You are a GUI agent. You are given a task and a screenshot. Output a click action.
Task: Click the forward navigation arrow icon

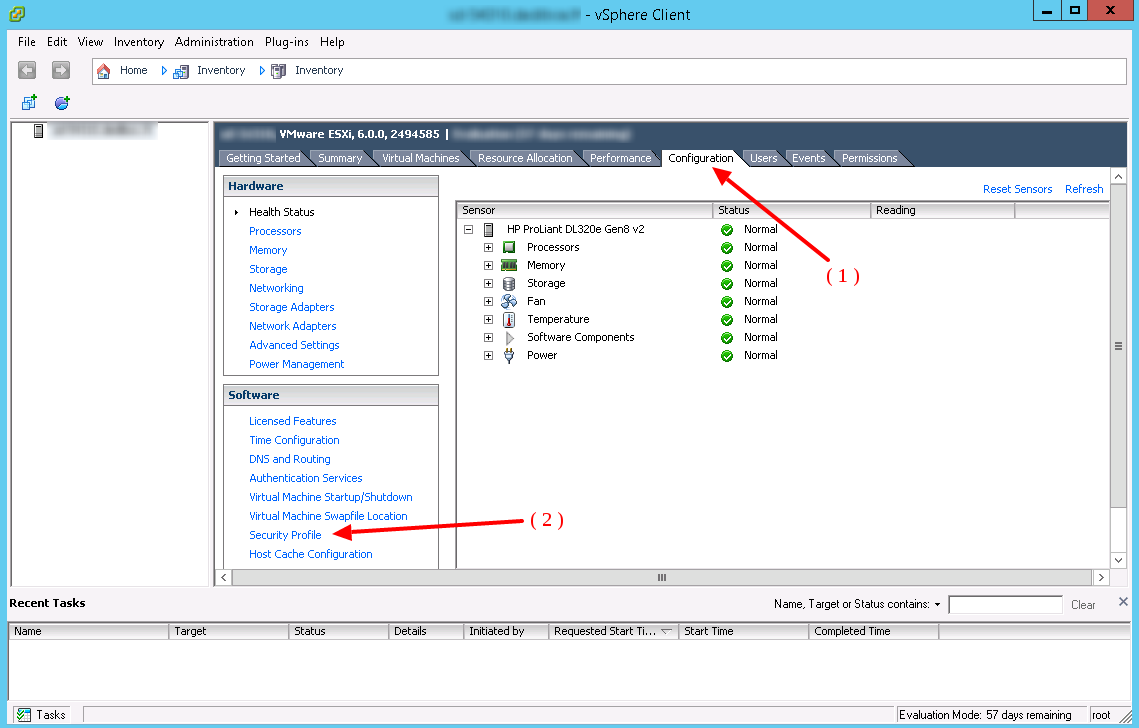tap(61, 70)
